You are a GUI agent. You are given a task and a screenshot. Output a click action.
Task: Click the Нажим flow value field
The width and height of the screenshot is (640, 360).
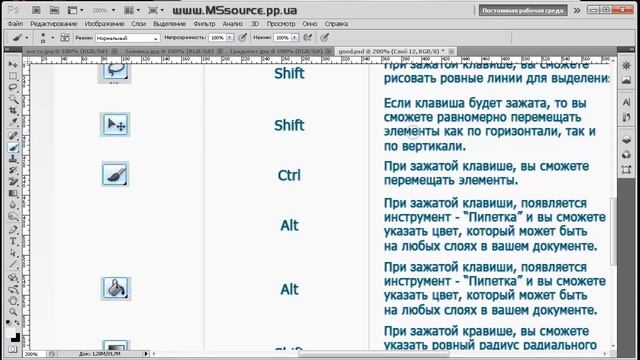(282, 38)
